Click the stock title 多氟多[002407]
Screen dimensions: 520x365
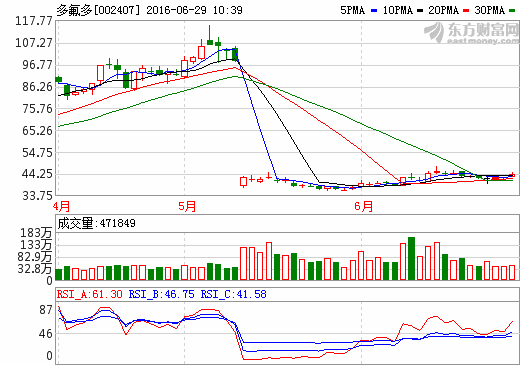[x=98, y=10]
